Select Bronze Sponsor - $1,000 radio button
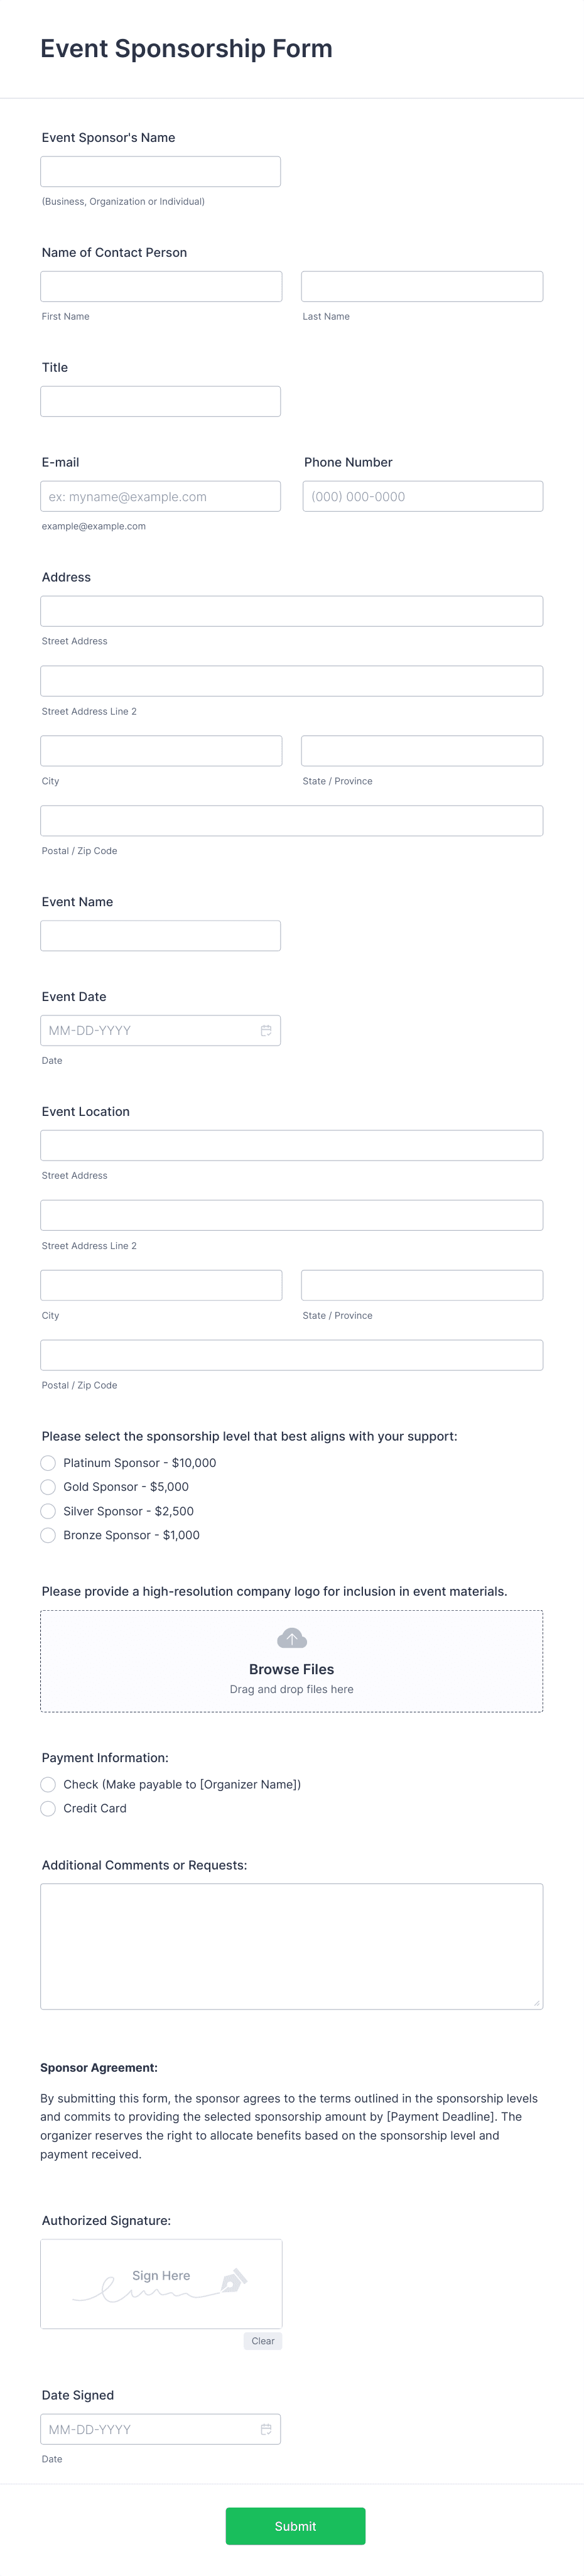This screenshot has height=2576, width=584. (x=48, y=1535)
